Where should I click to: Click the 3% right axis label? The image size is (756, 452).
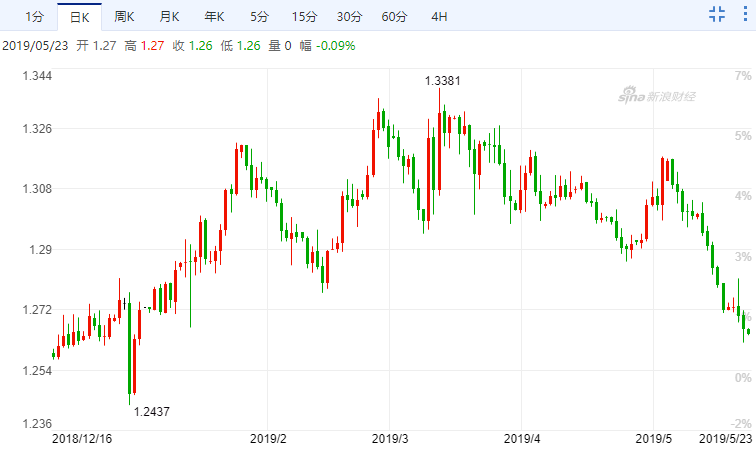click(743, 257)
